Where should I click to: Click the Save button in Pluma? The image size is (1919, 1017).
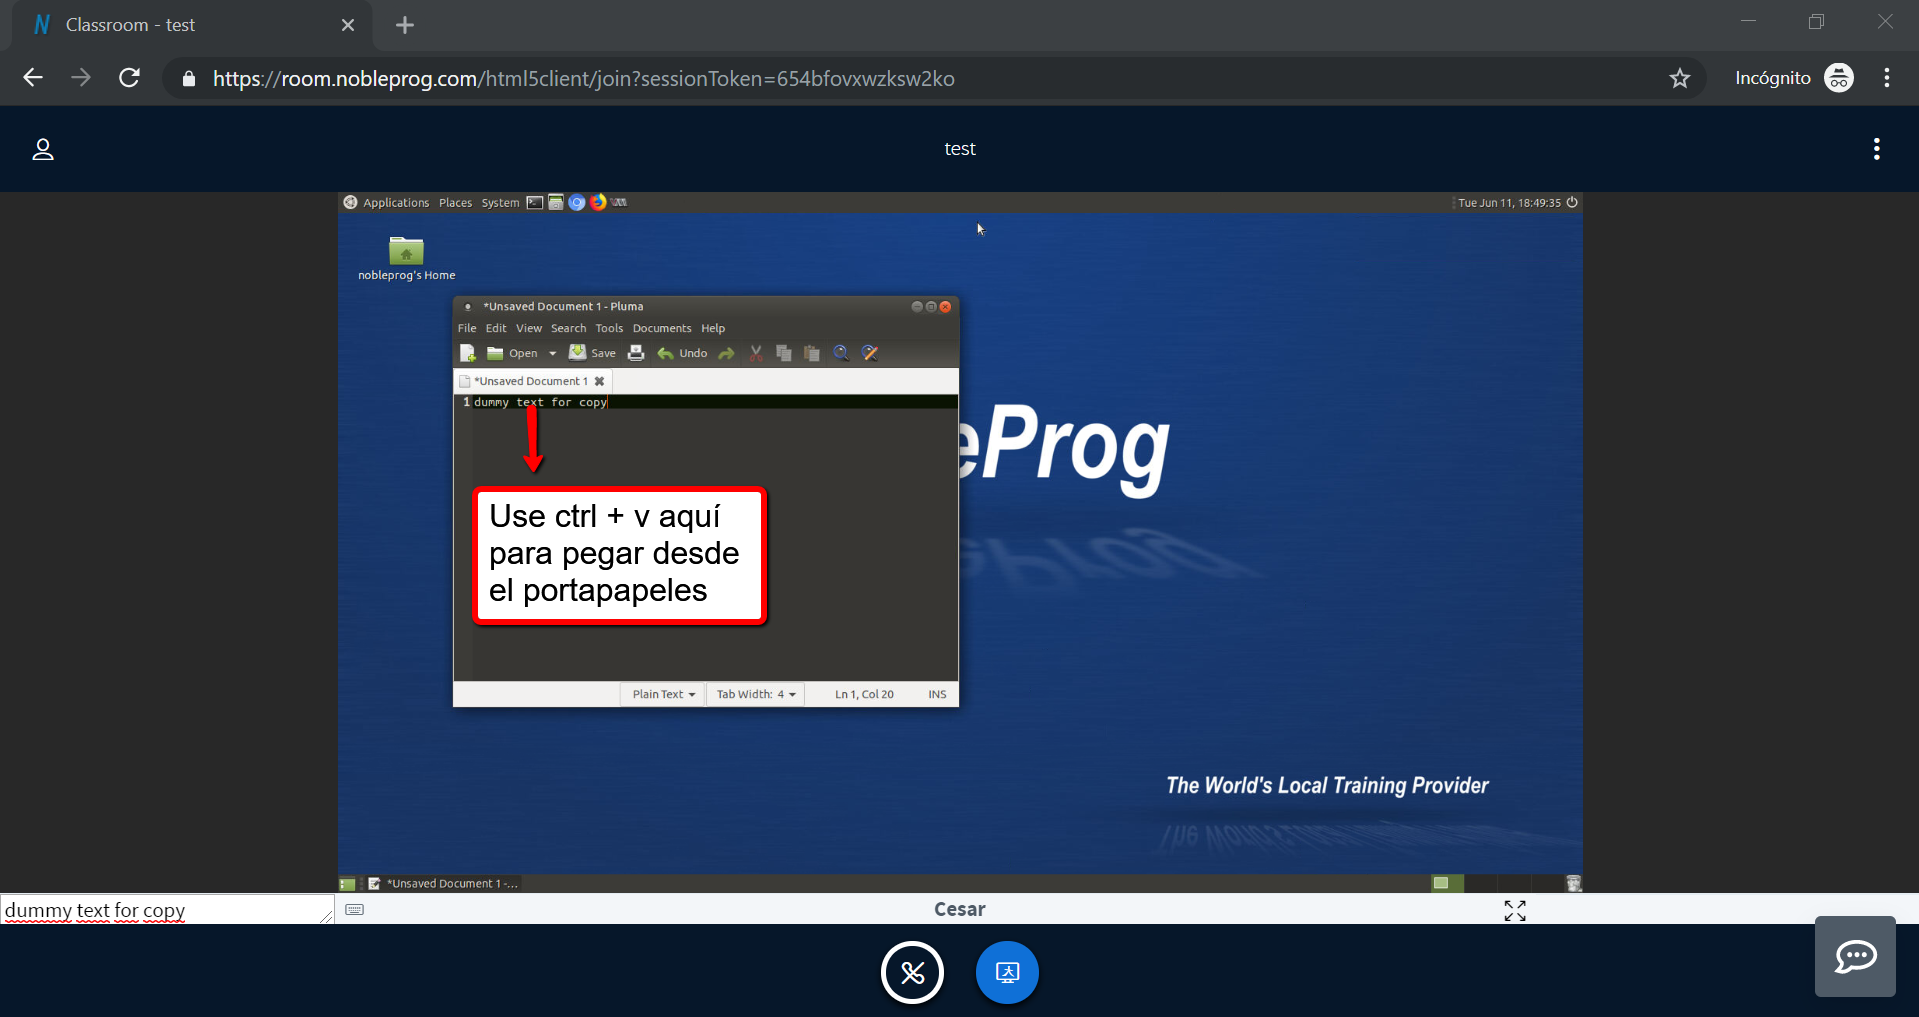[x=593, y=353]
